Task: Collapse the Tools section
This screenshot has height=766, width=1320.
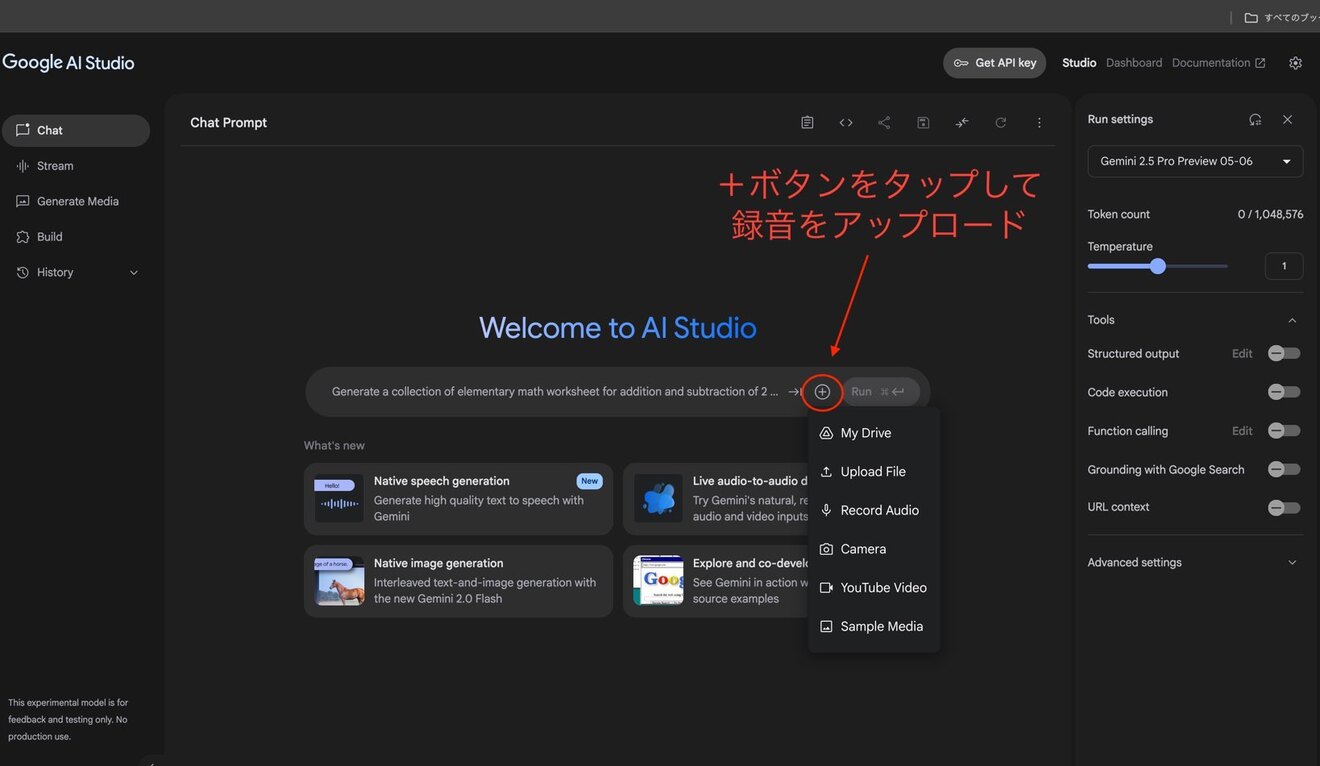Action: (x=1292, y=320)
